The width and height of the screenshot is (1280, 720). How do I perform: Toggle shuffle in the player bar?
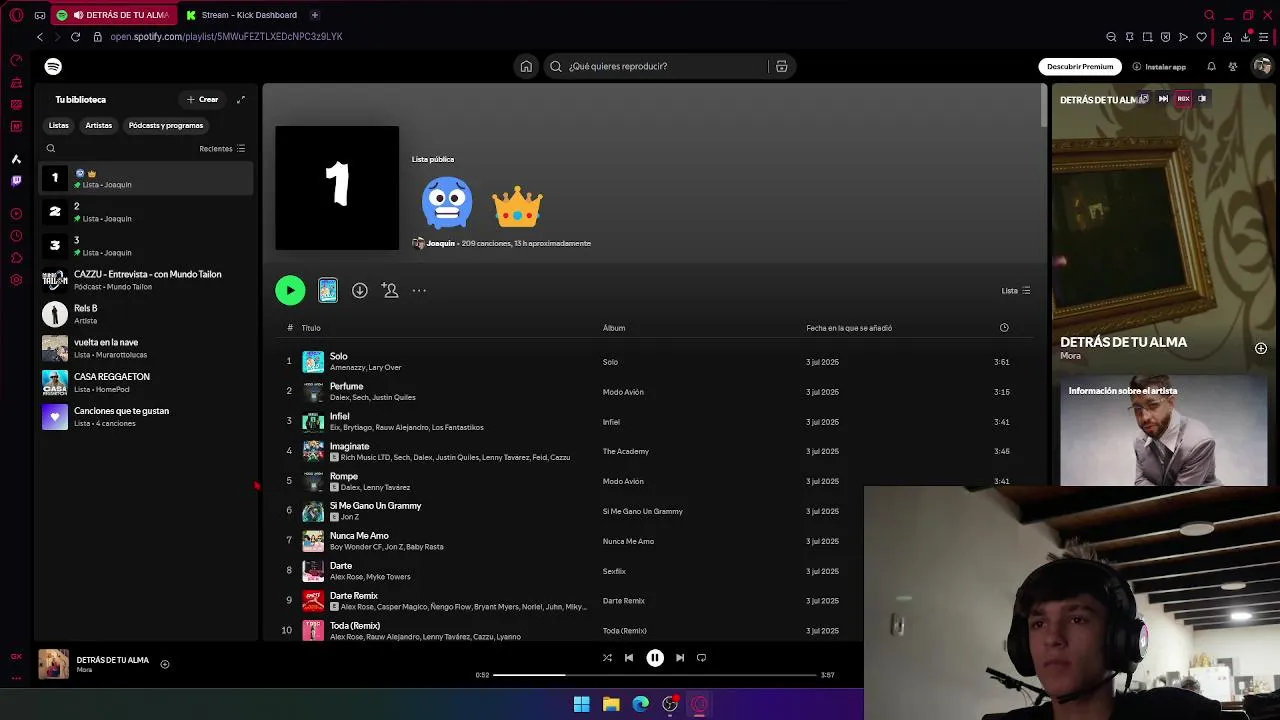(607, 658)
